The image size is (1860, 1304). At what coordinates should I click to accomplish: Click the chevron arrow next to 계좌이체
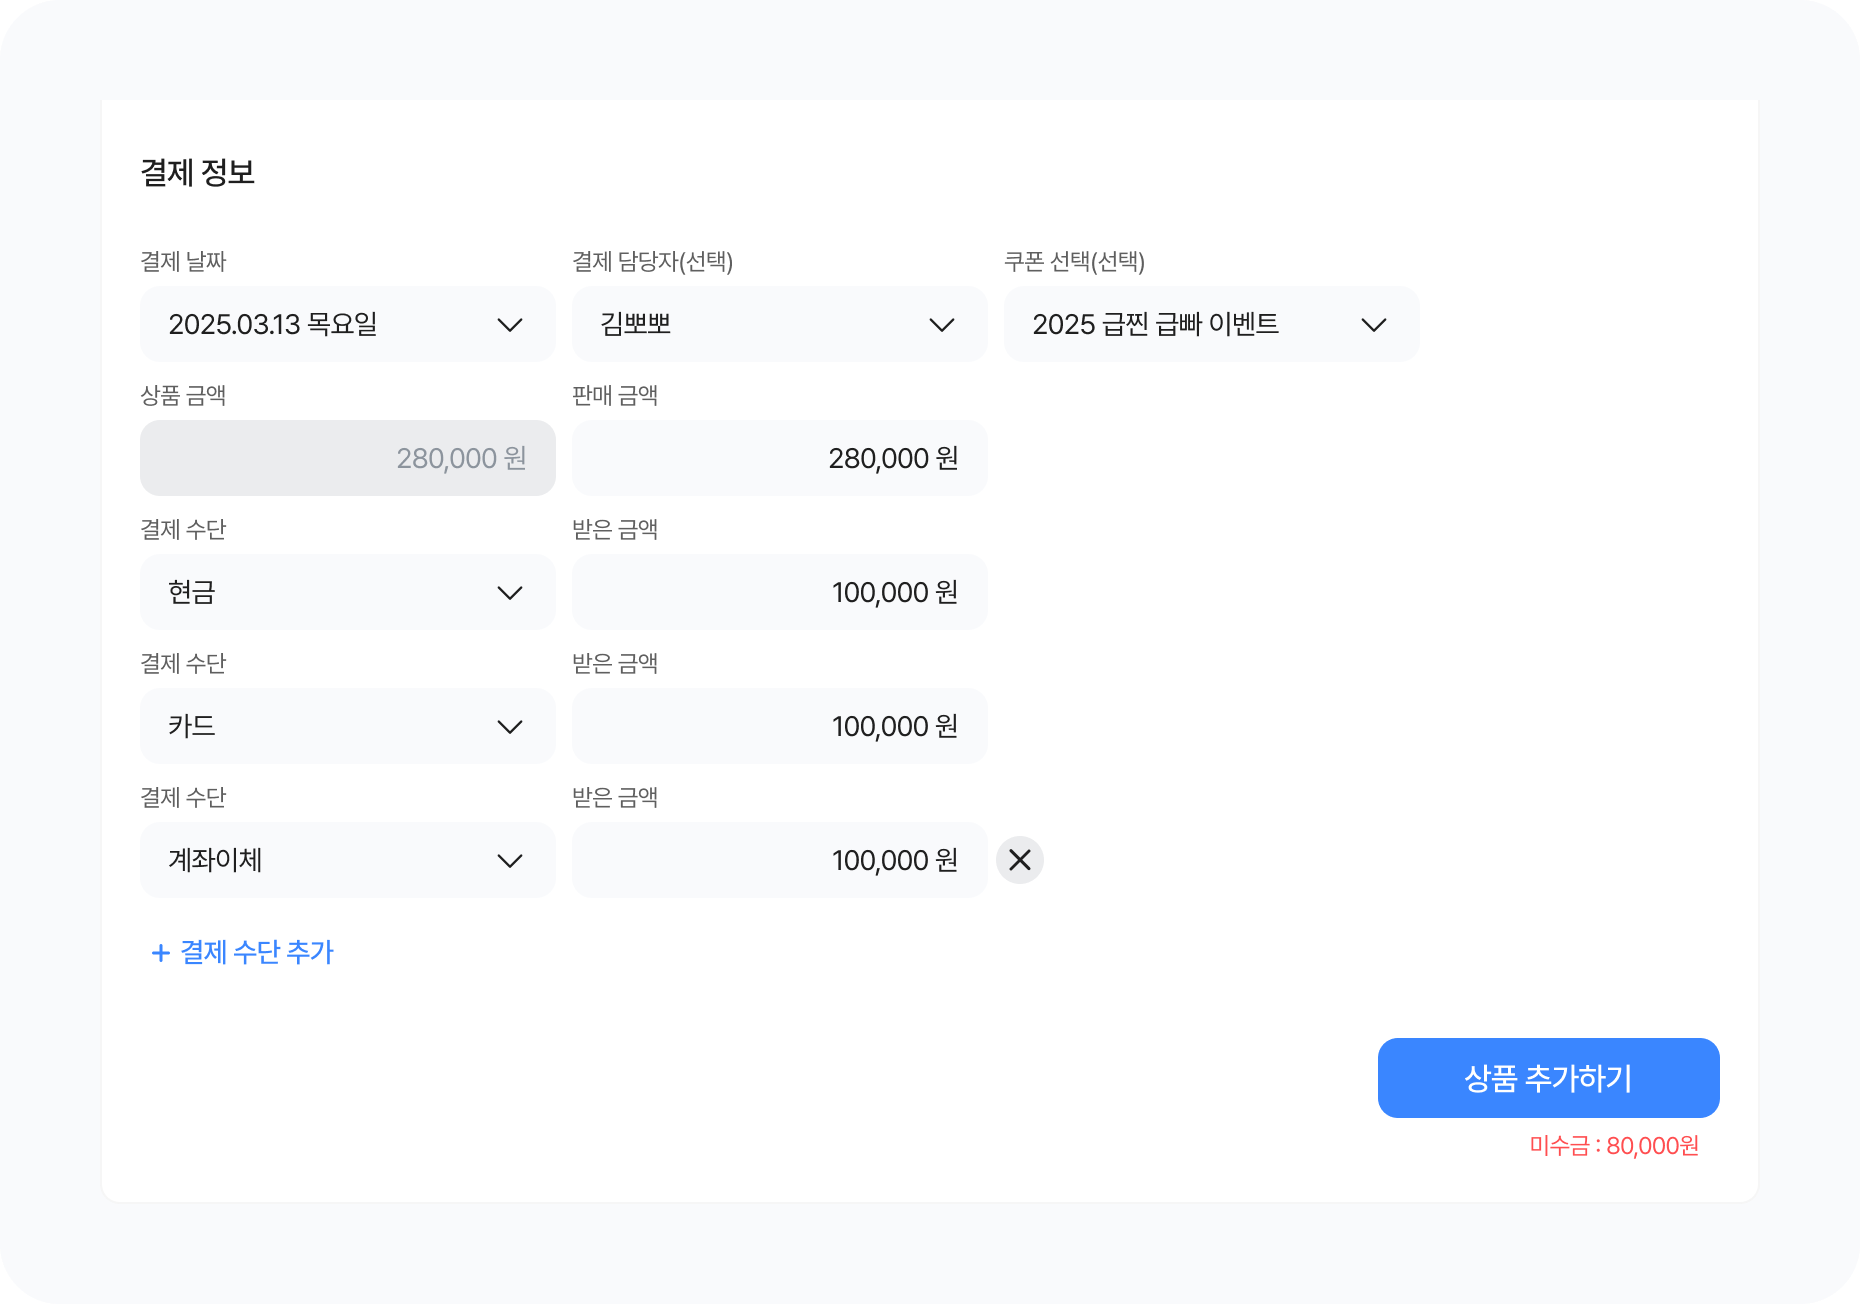[510, 861]
